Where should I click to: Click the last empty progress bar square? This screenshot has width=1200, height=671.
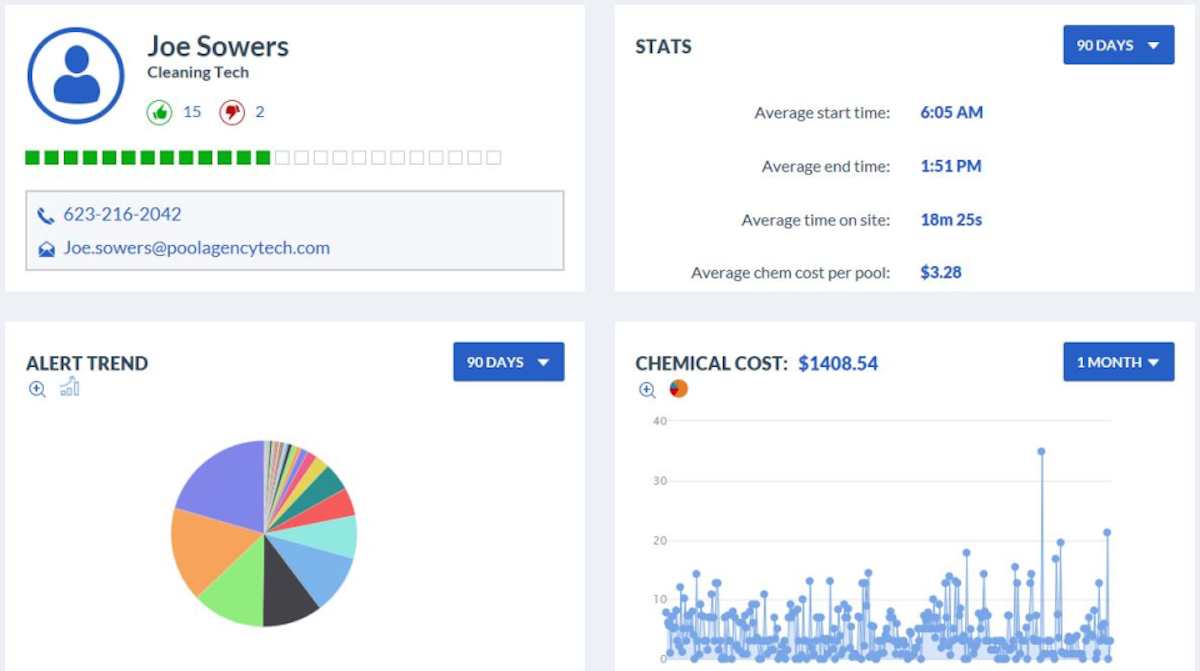point(494,157)
